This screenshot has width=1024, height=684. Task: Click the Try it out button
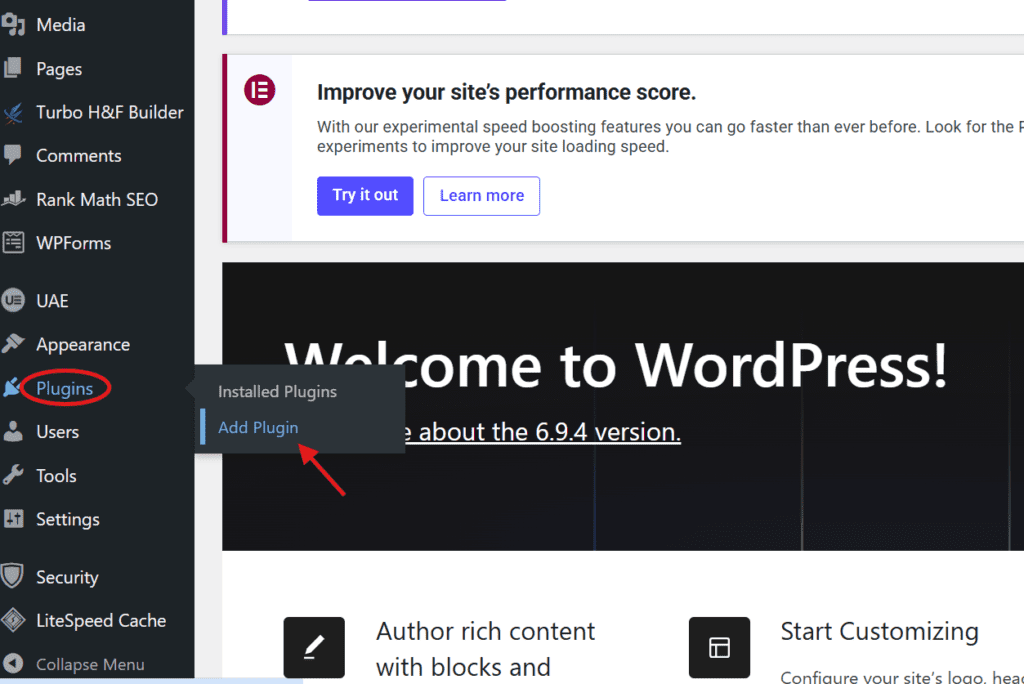(365, 195)
